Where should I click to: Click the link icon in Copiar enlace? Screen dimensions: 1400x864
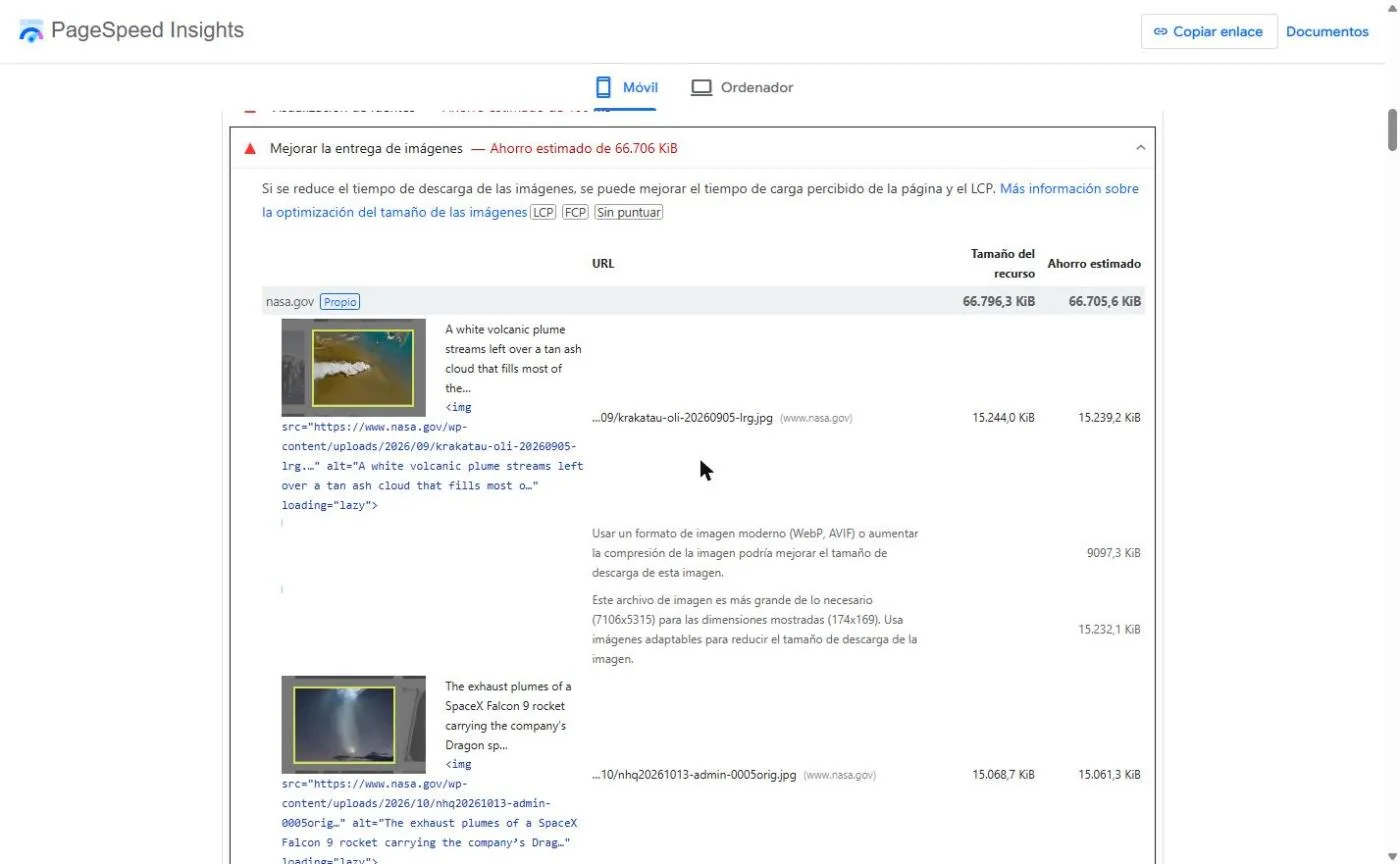tap(1161, 32)
